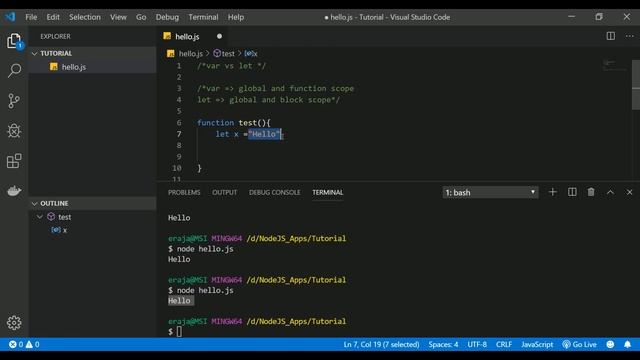The height and width of the screenshot is (360, 640).
Task: Open the Selection menu
Action: point(85,17)
